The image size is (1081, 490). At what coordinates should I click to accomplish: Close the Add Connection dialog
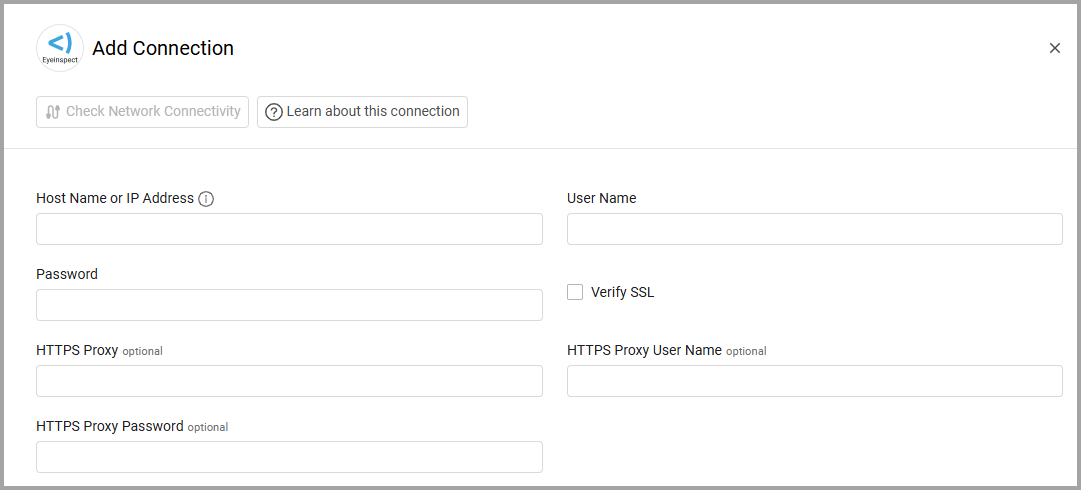(1054, 48)
